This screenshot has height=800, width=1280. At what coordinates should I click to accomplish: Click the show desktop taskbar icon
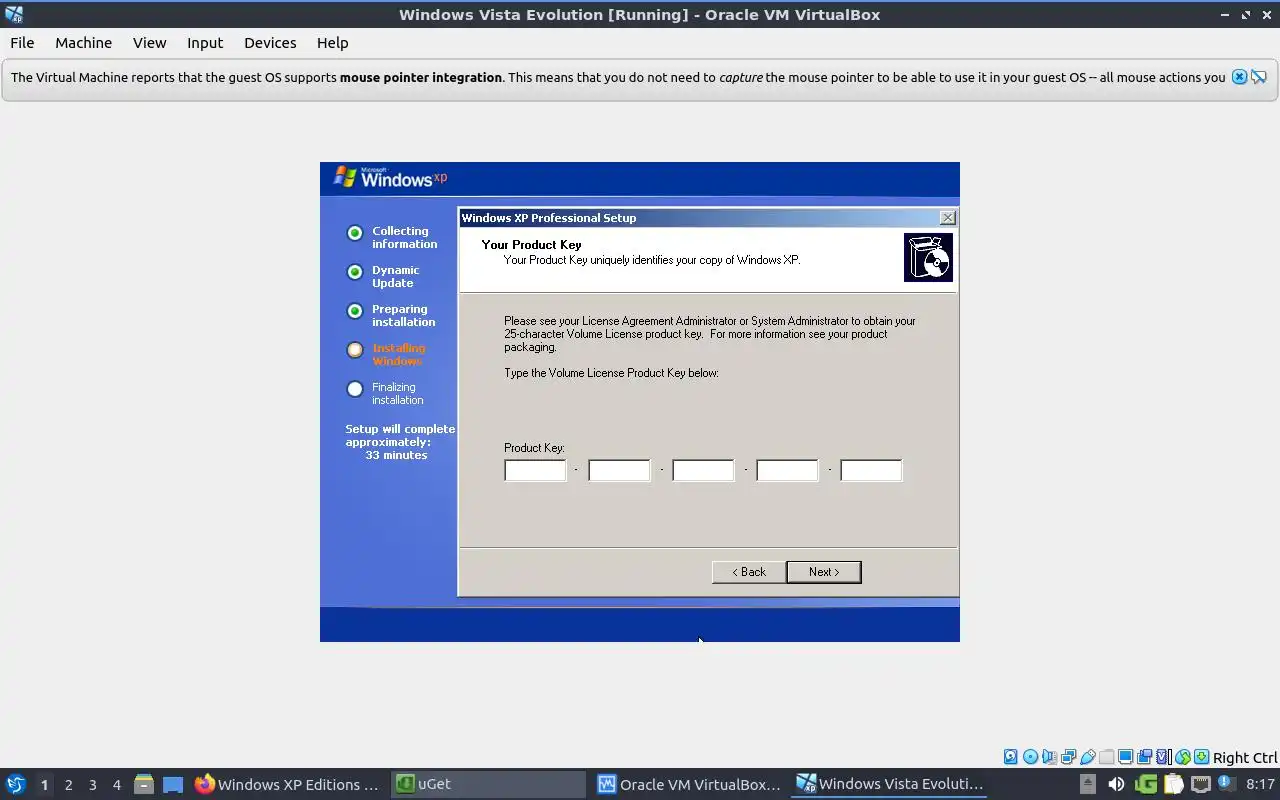pyautogui.click(x=173, y=784)
